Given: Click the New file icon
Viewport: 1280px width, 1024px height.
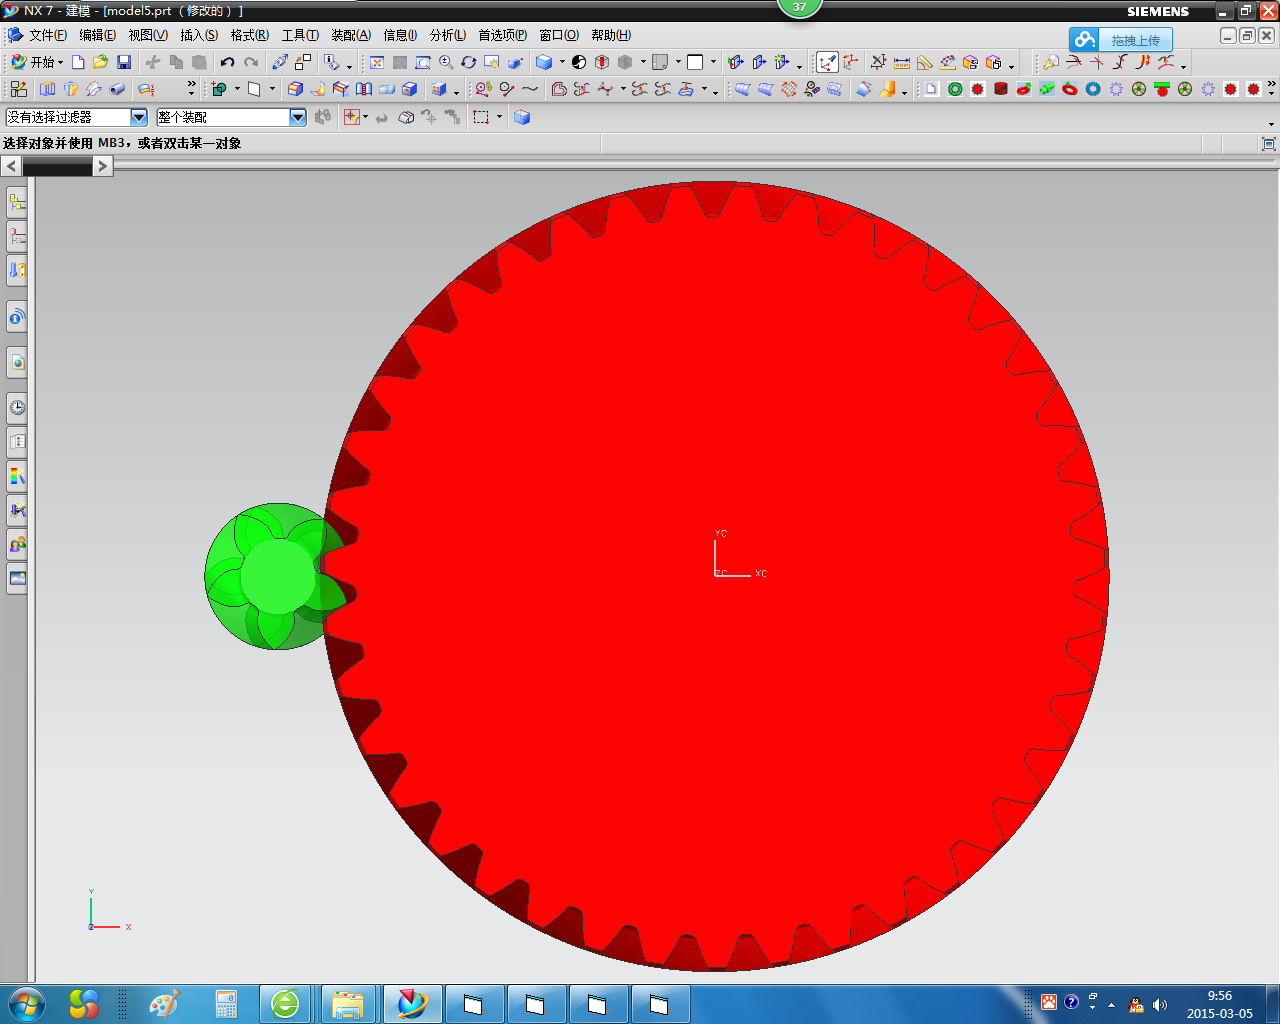Looking at the screenshot, I should click(78, 62).
